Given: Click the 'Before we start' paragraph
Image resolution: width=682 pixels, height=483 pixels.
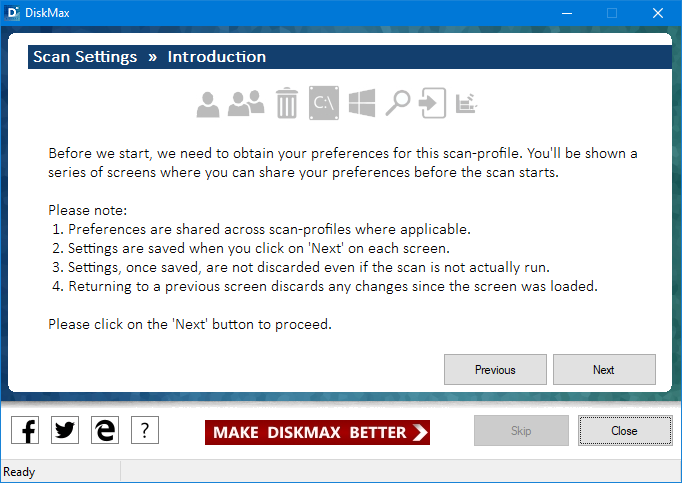Looking at the screenshot, I should click(x=343, y=163).
